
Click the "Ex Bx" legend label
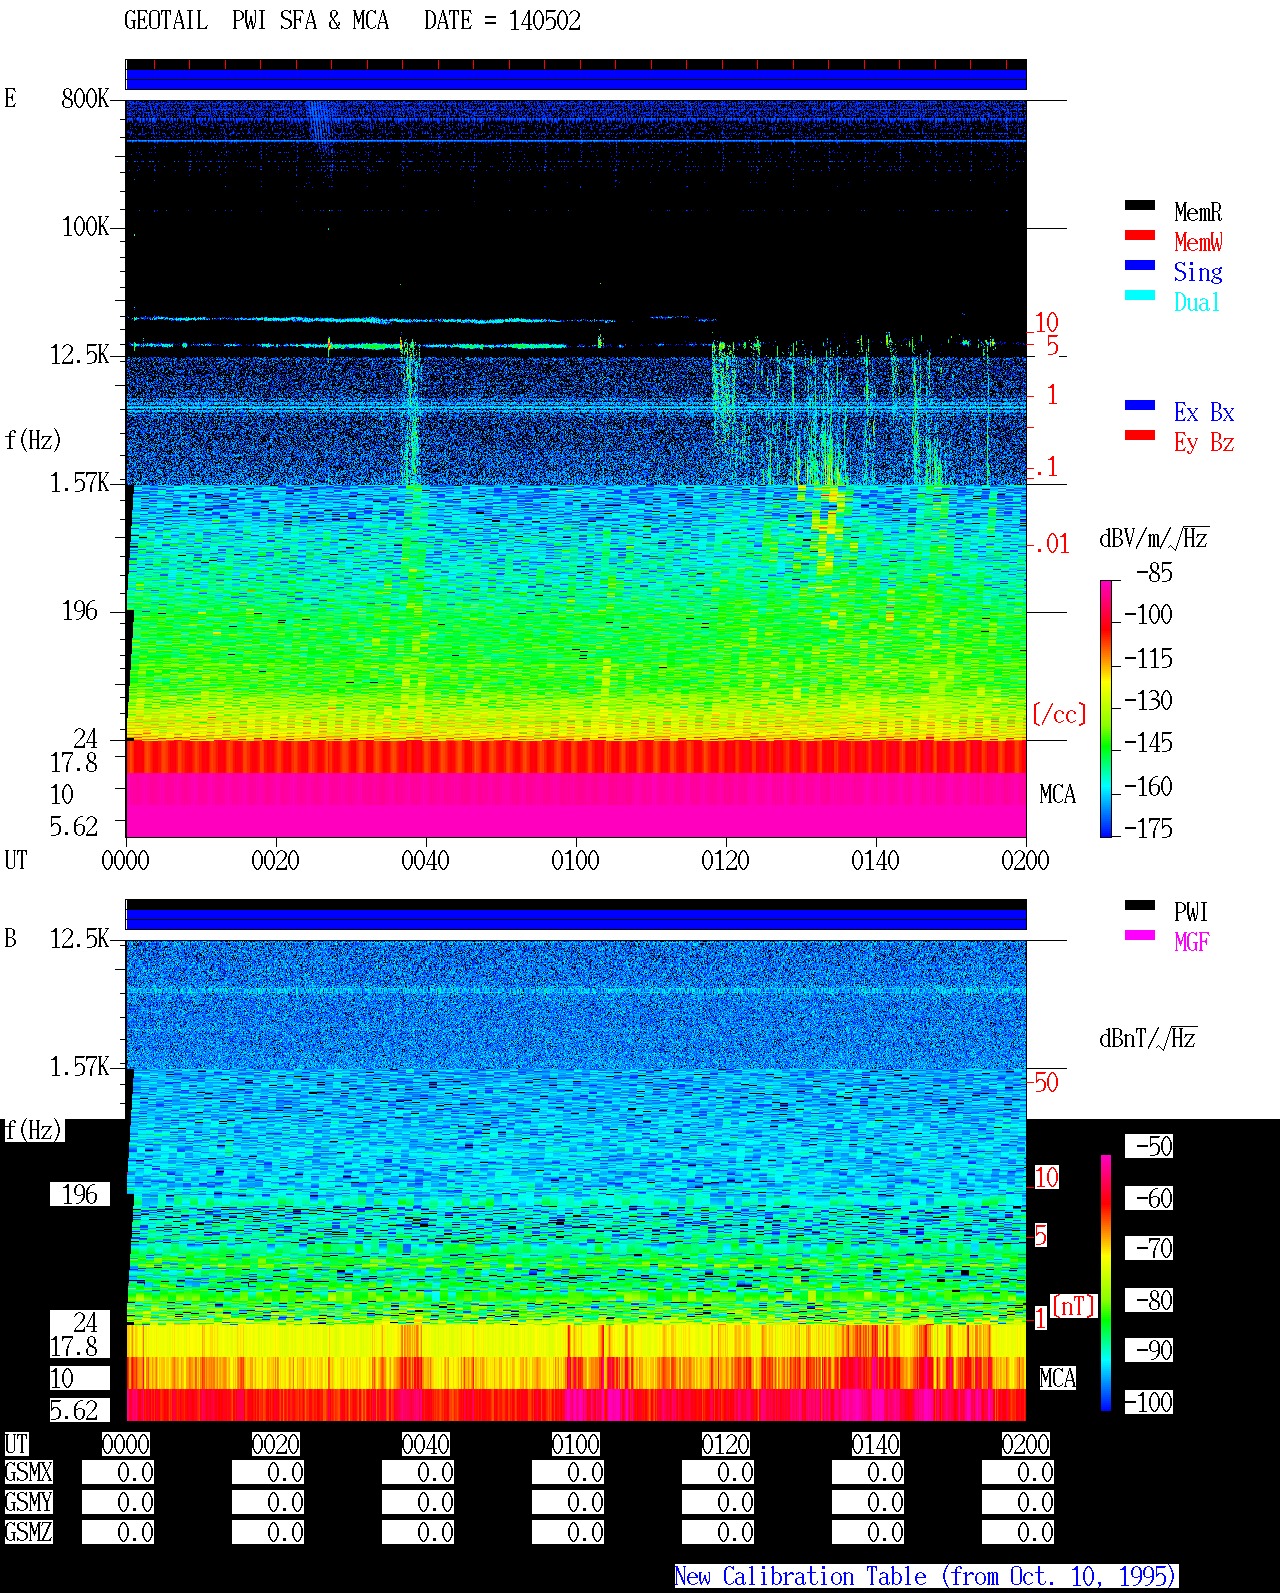point(1204,412)
